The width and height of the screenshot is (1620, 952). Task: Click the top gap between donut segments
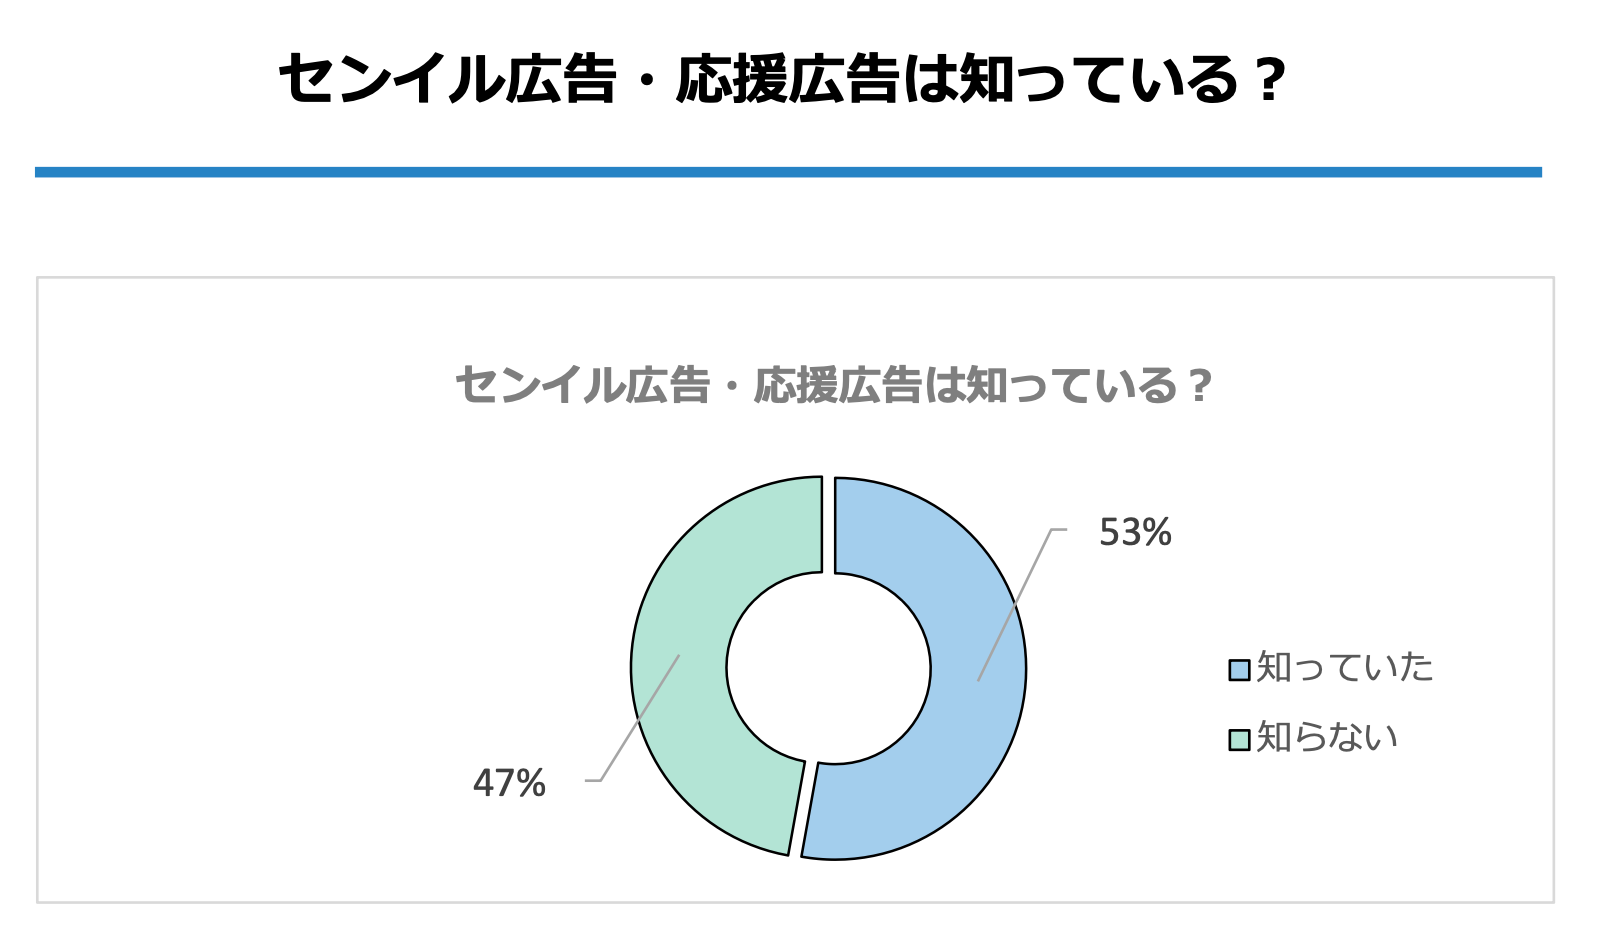(x=828, y=525)
